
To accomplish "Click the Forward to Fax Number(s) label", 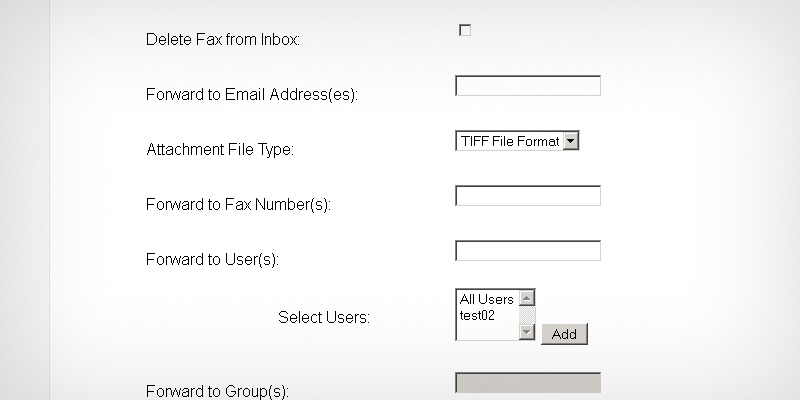I will [238, 205].
